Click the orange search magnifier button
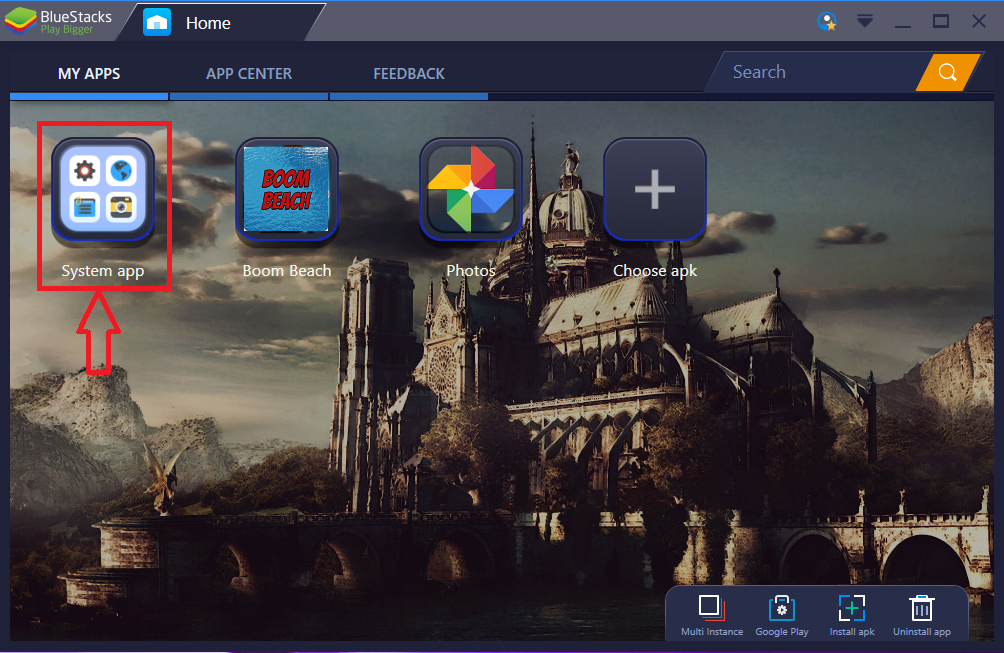The height and width of the screenshot is (653, 1004). coord(948,72)
